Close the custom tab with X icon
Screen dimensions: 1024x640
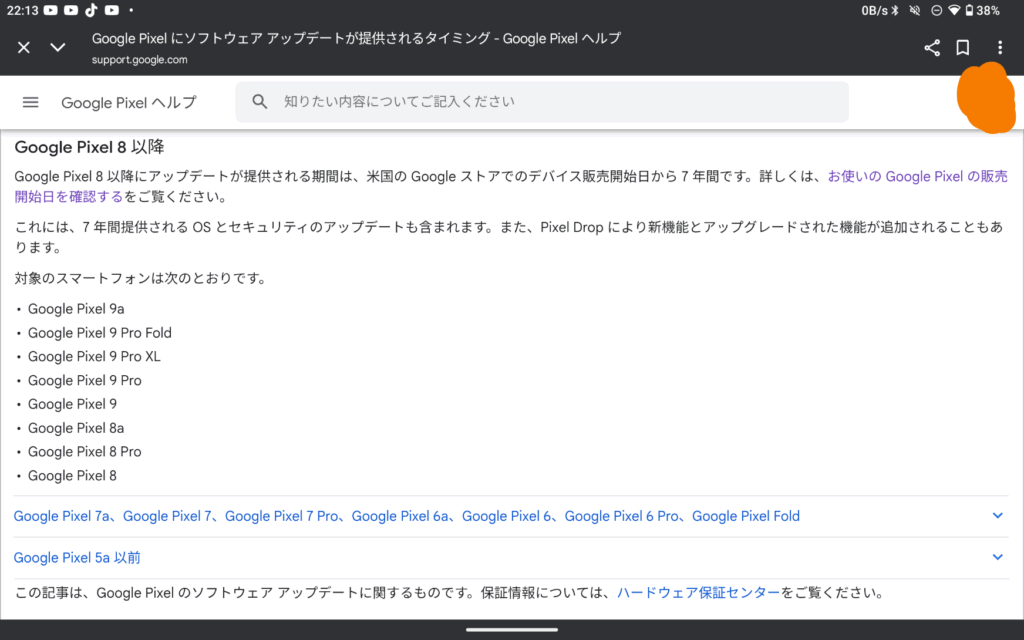pos(24,47)
